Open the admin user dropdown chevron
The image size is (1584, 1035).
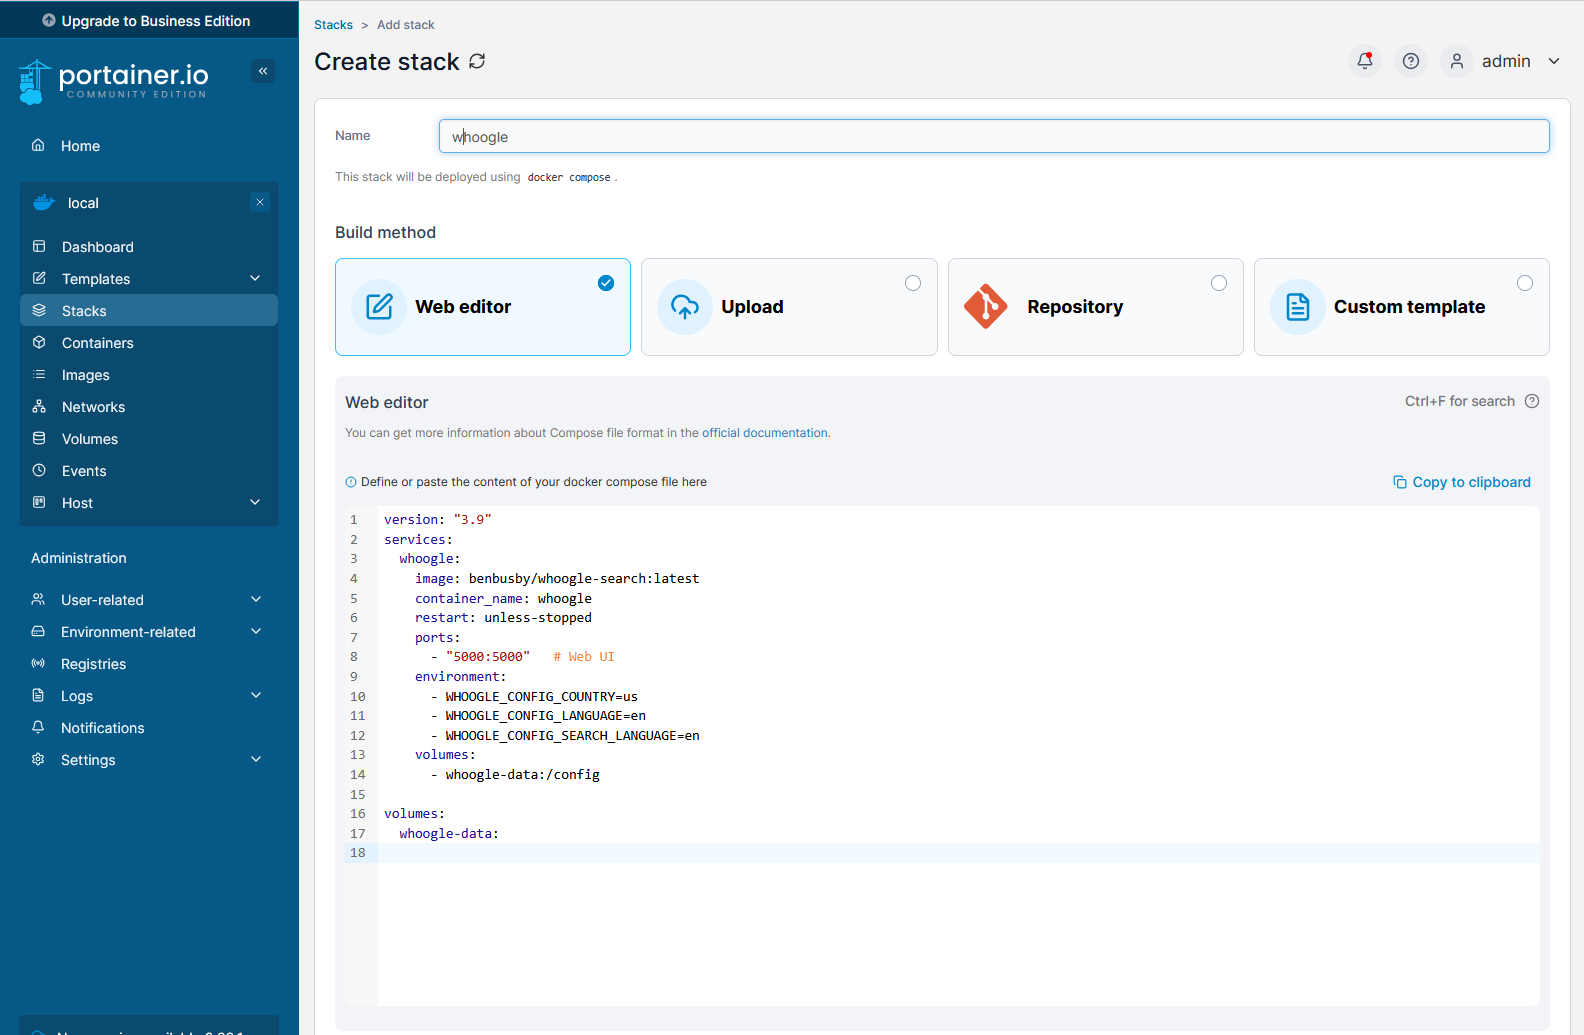click(1553, 61)
